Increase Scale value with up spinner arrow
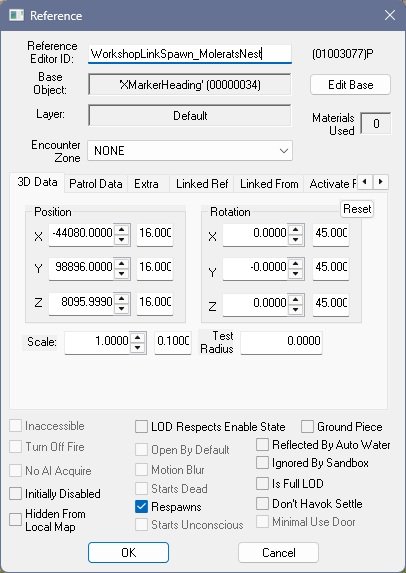Screen dimensions: 406x573 pos(138,338)
